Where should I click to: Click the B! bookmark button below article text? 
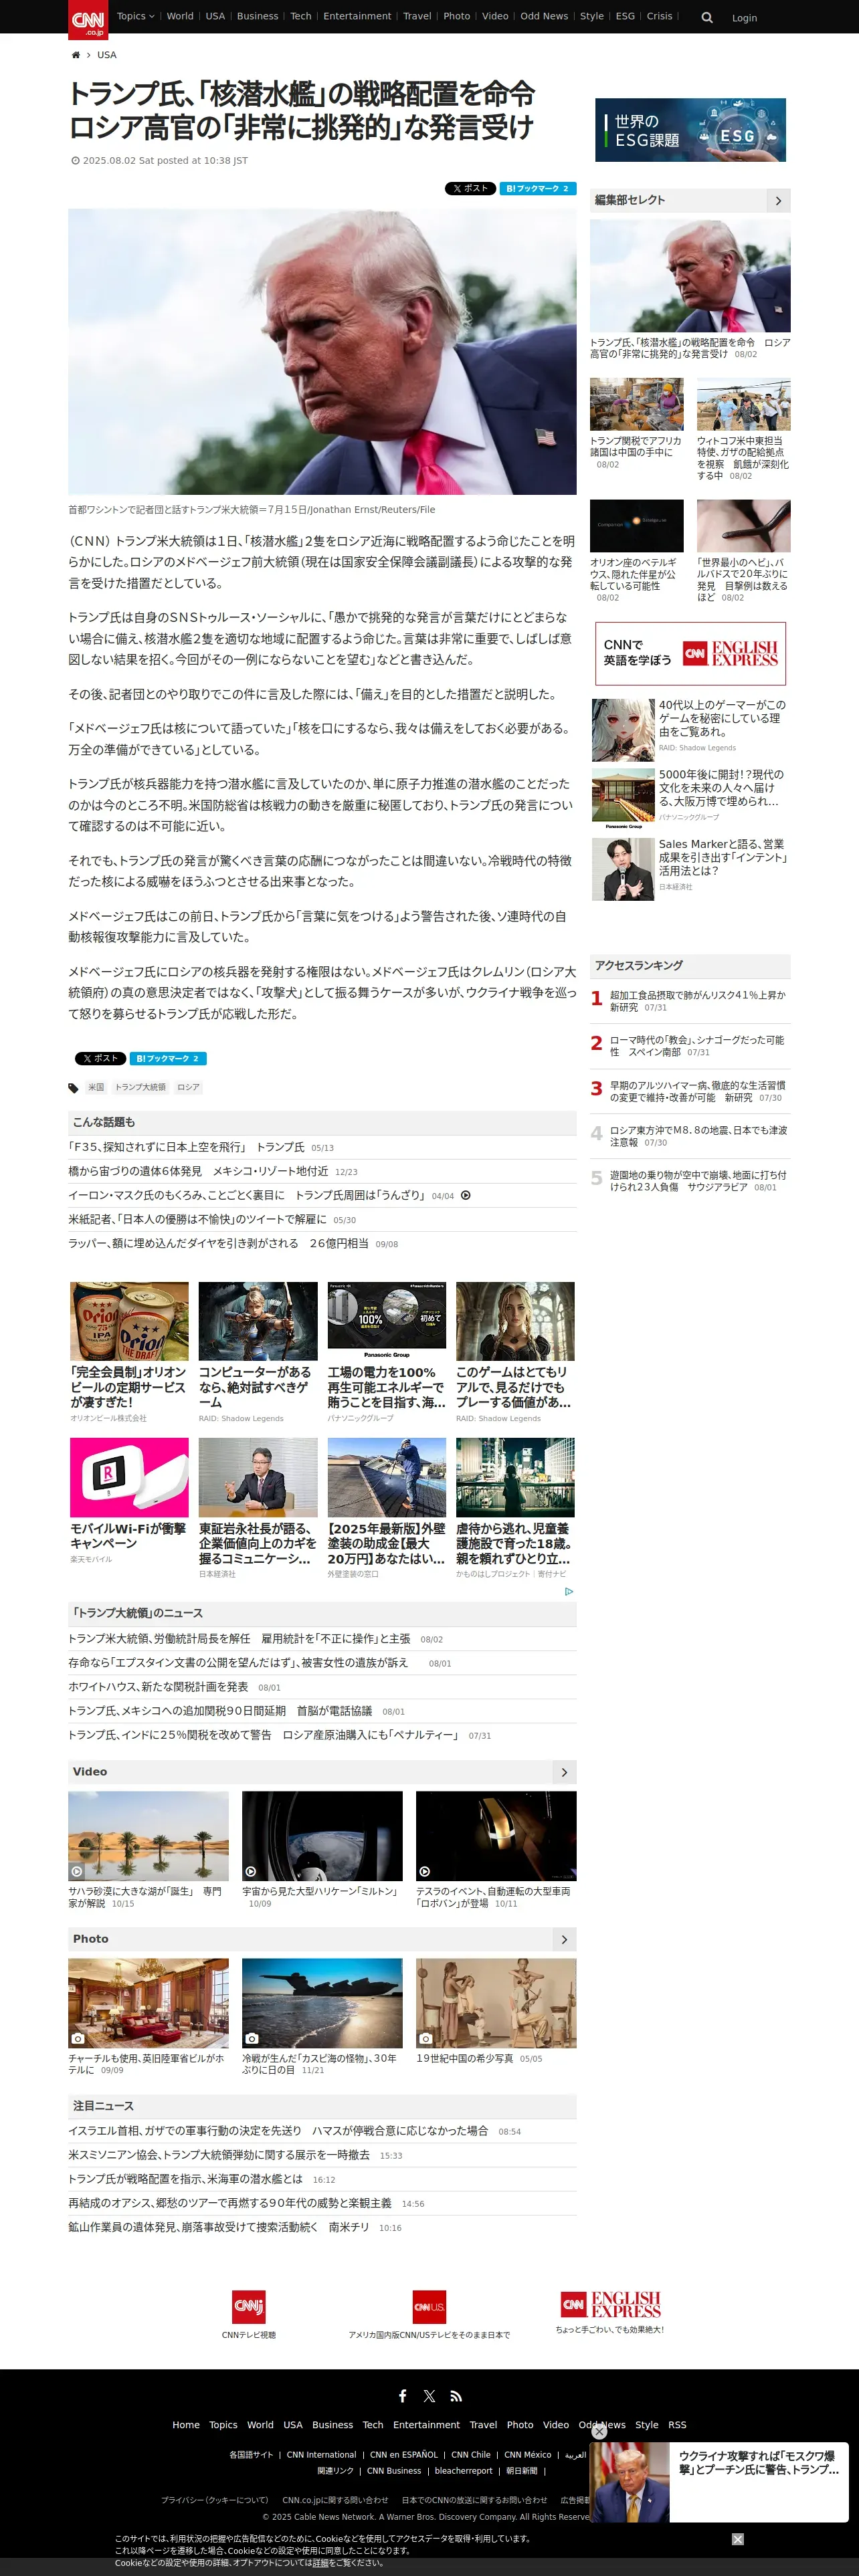[168, 1058]
